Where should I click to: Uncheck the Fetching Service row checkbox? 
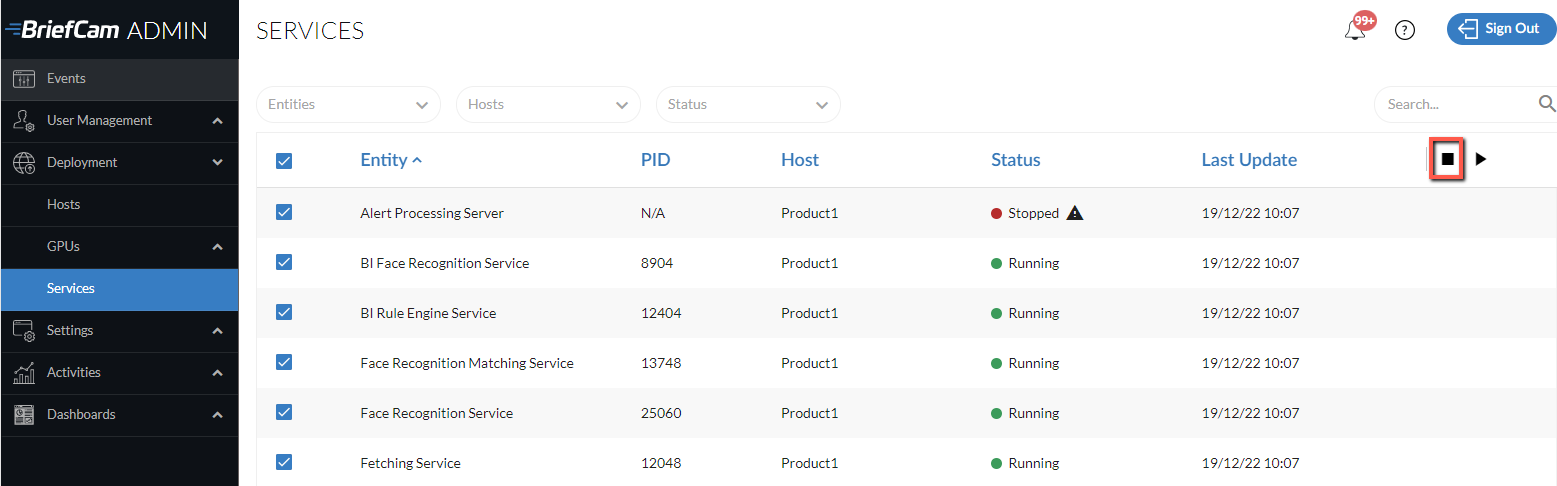click(x=284, y=462)
